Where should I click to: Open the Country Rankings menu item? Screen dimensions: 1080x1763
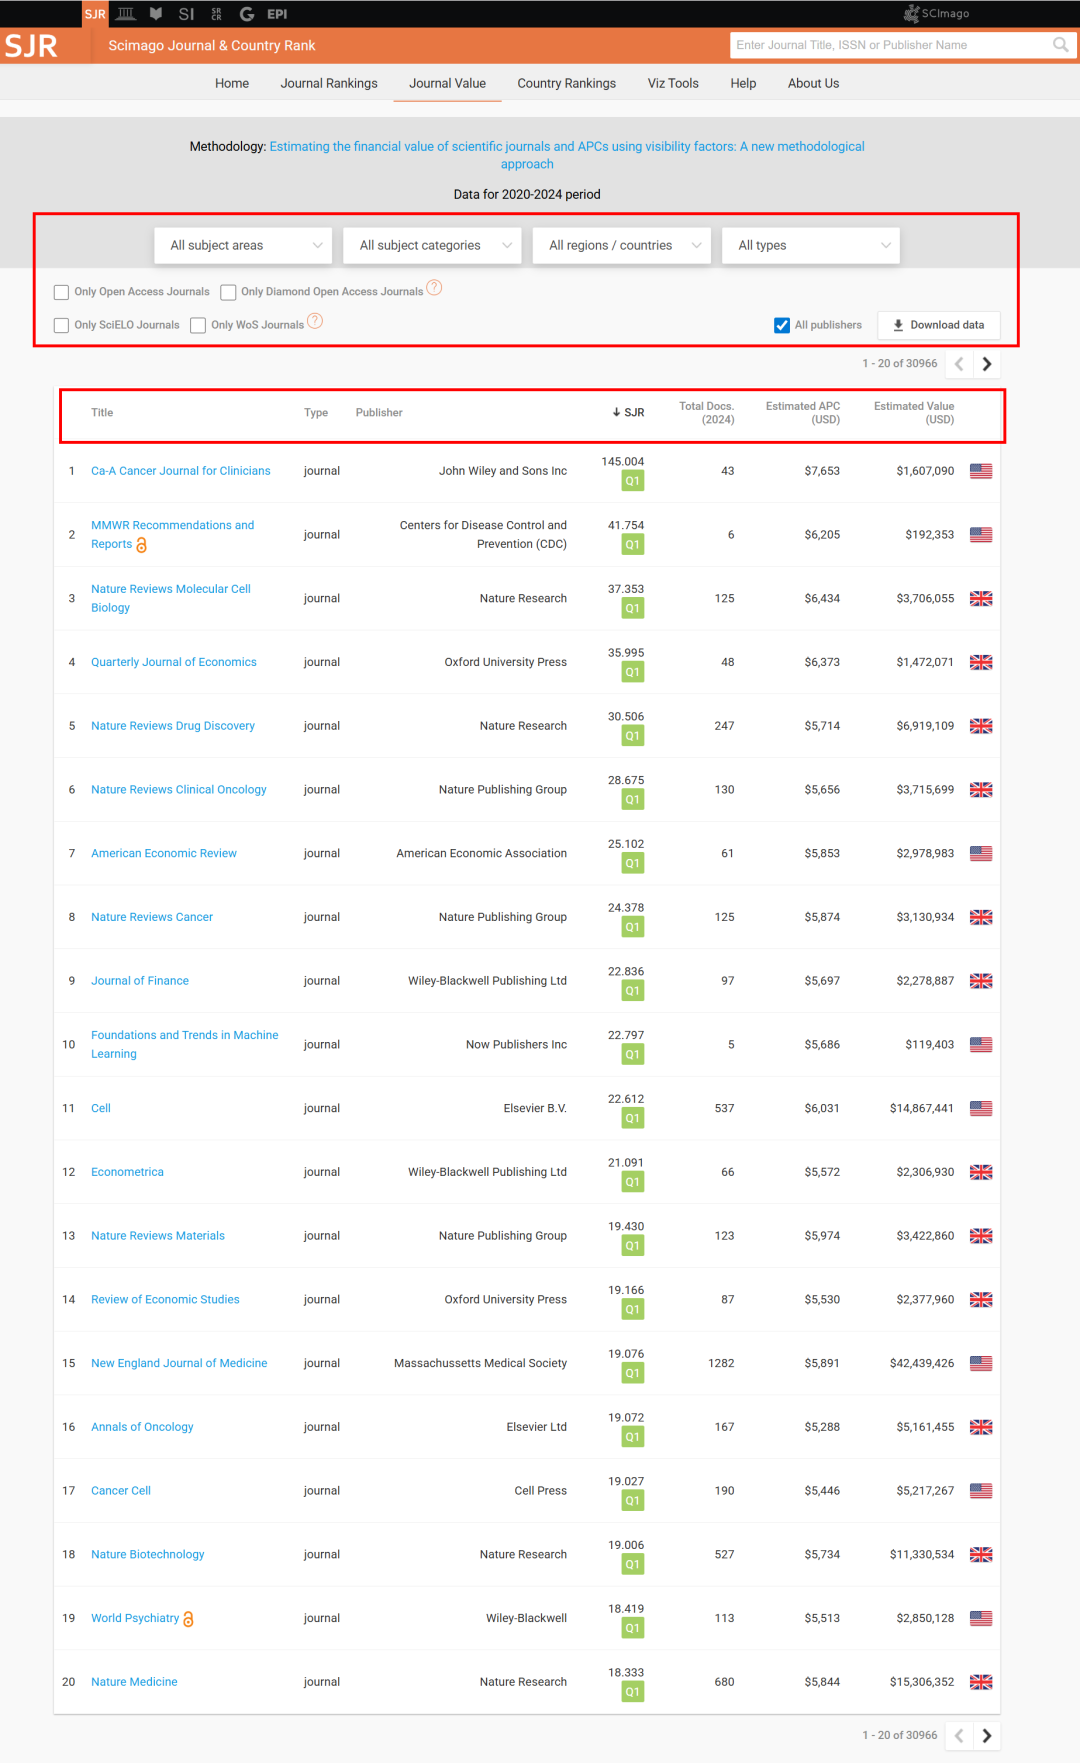[566, 83]
